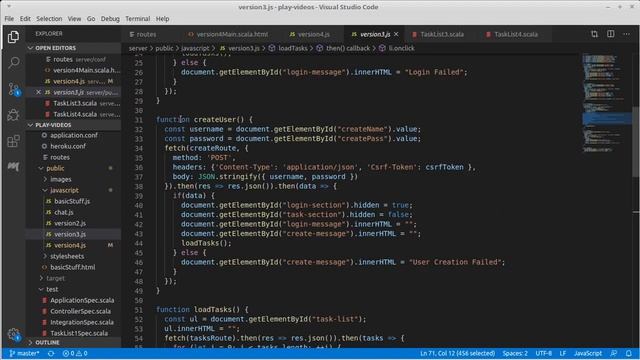Switch to the version4Main.scala.html tab
The width and height of the screenshot is (640, 360).
click(232, 34)
